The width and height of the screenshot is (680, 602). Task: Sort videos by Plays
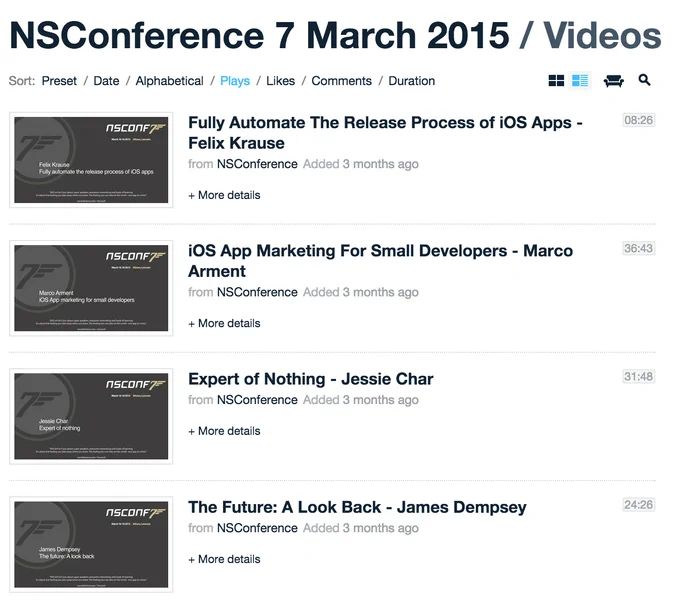coord(235,81)
